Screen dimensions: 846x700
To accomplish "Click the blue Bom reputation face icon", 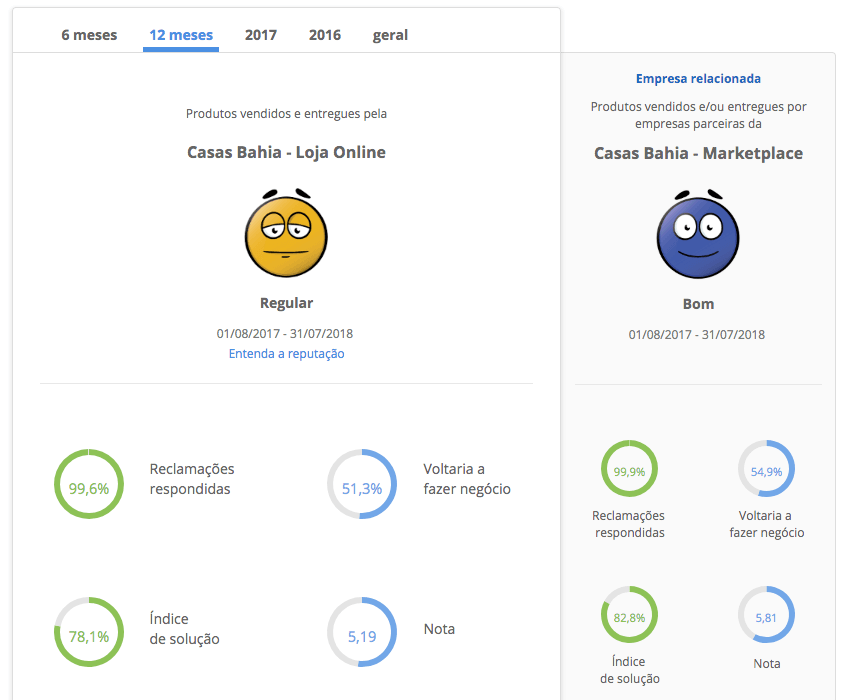I will 698,236.
